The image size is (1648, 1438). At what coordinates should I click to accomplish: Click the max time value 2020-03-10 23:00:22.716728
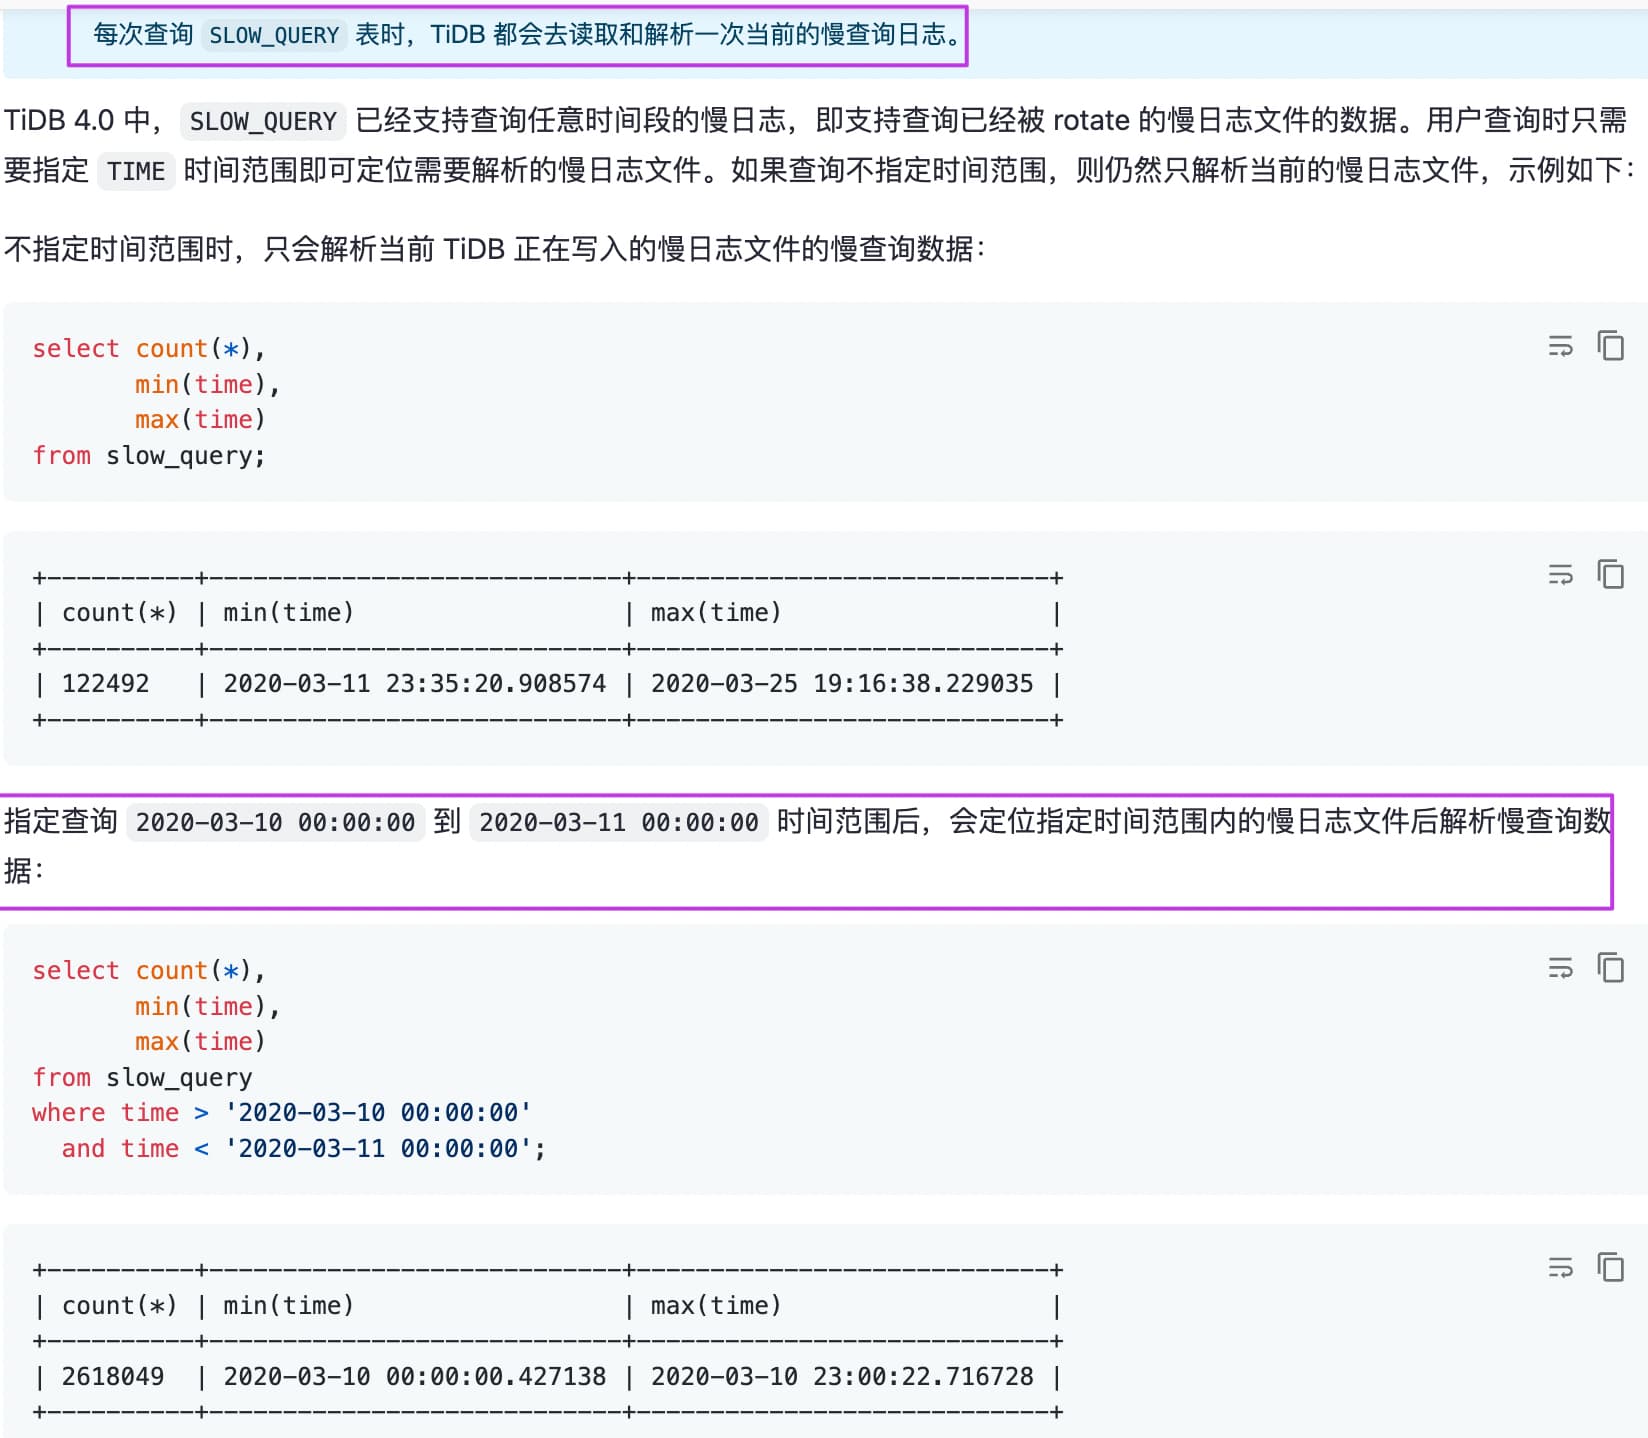click(842, 1377)
